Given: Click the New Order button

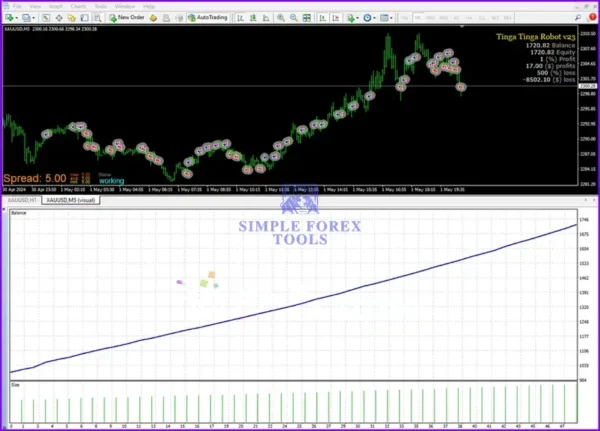Looking at the screenshot, I should tap(127, 18).
